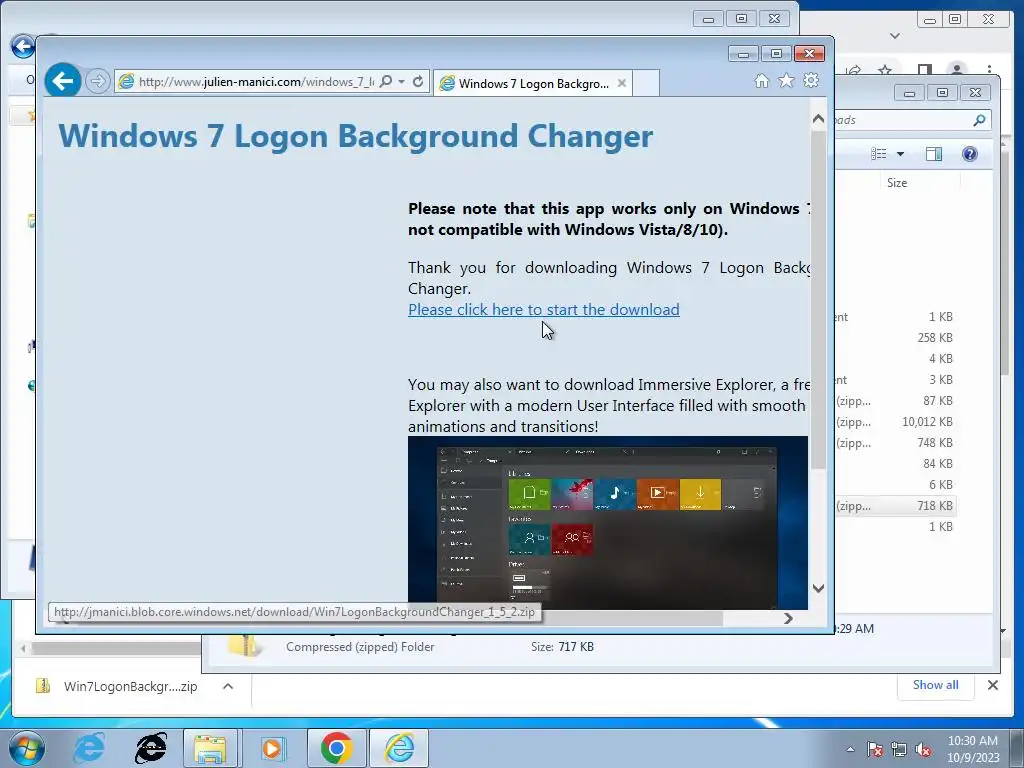Click 'Please click here to start the download' link
Screen dimensions: 1024x768
(x=543, y=310)
